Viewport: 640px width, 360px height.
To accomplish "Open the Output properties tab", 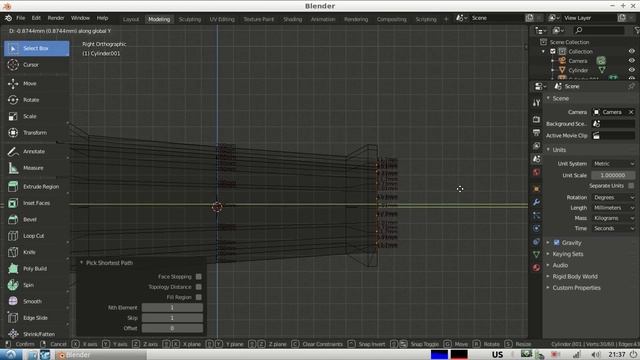I will coord(536,132).
